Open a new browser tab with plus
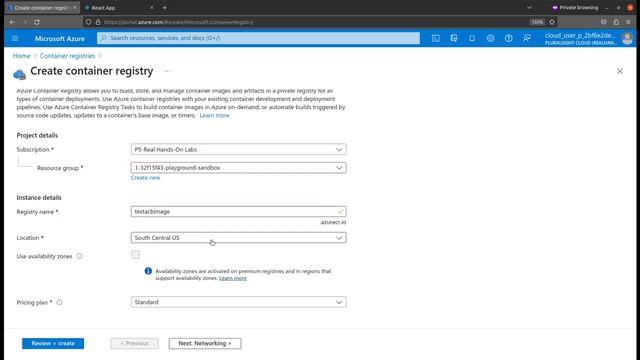The image size is (640, 360). tap(164, 8)
